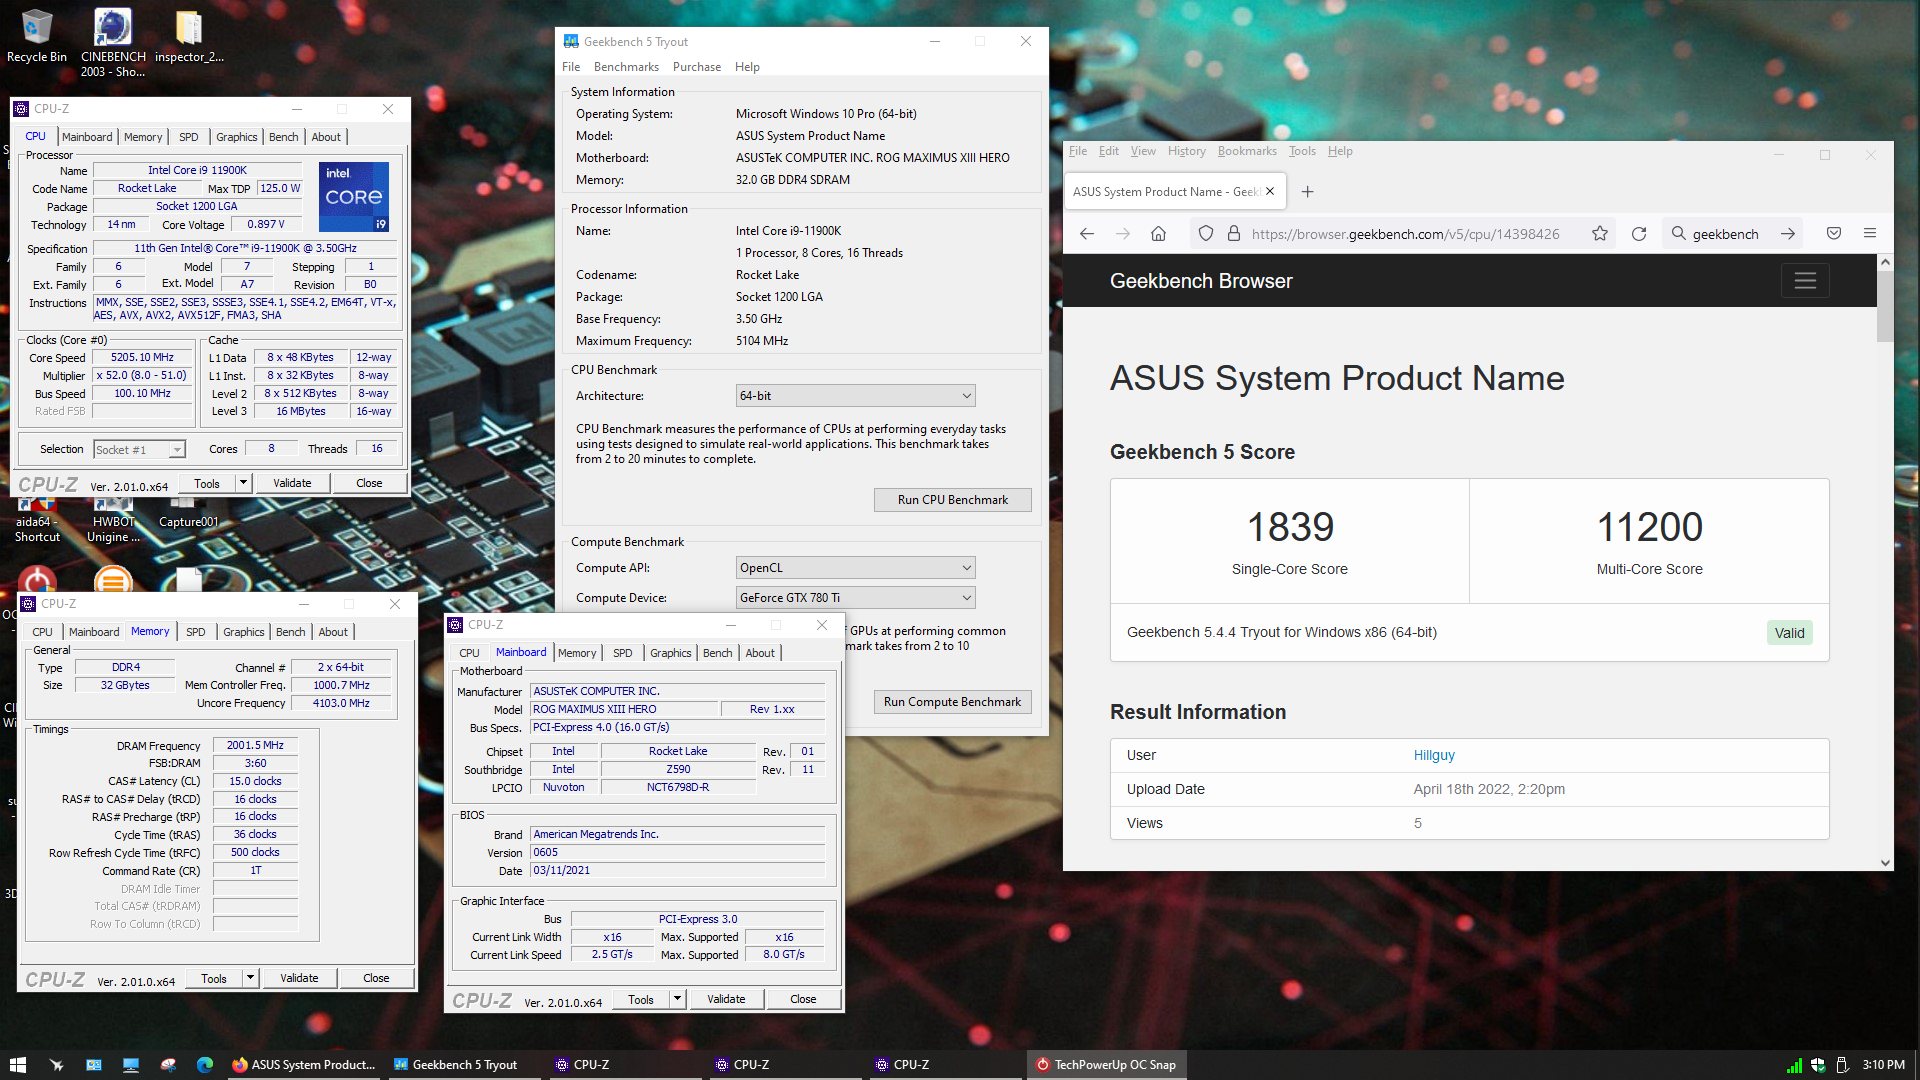Open the Recycle Bin desktop icon

point(37,36)
